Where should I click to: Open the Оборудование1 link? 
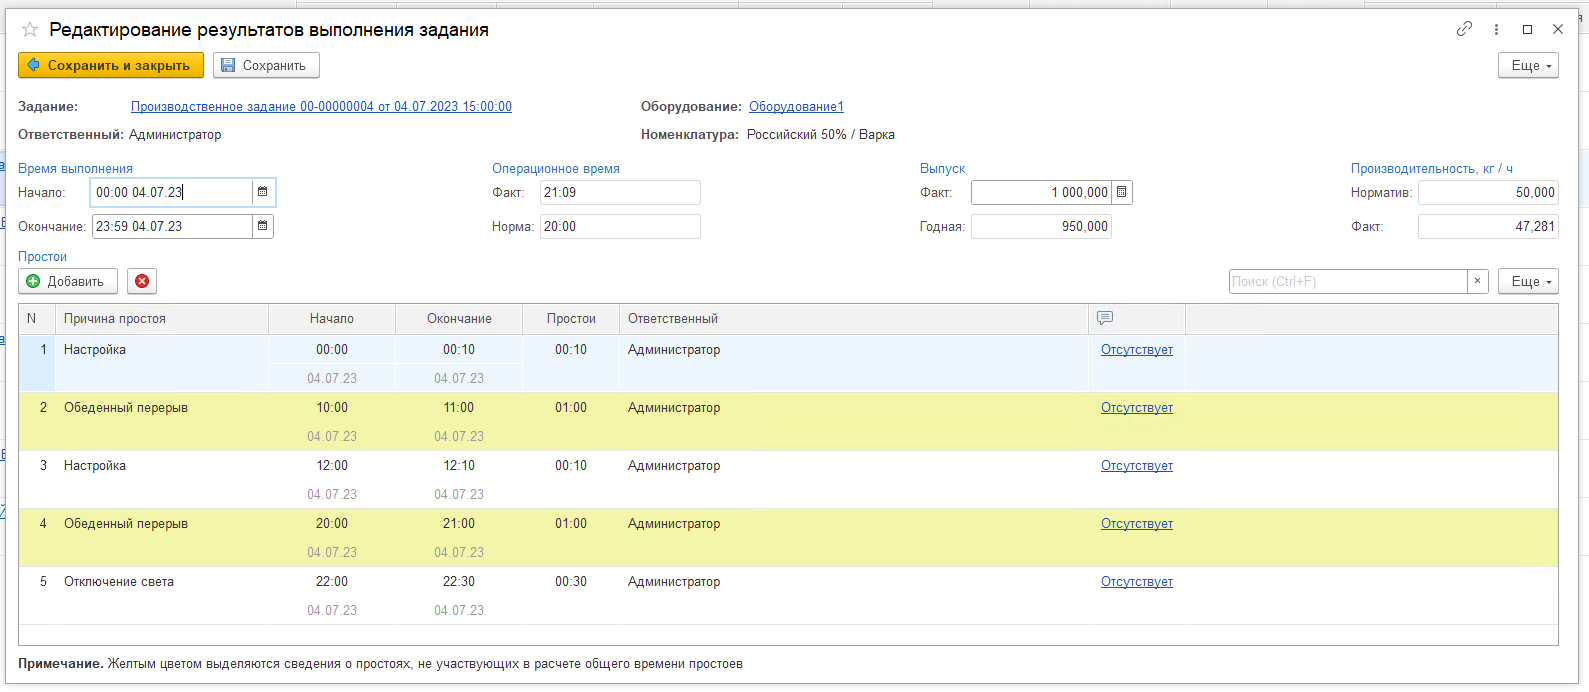point(796,106)
